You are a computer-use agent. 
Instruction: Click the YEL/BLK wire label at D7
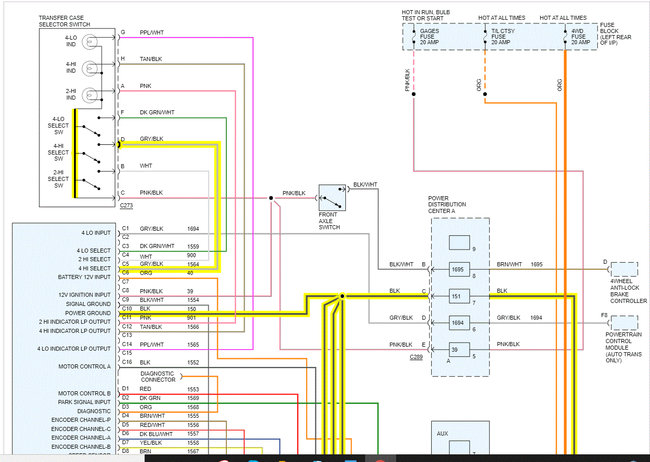[x=151, y=443]
